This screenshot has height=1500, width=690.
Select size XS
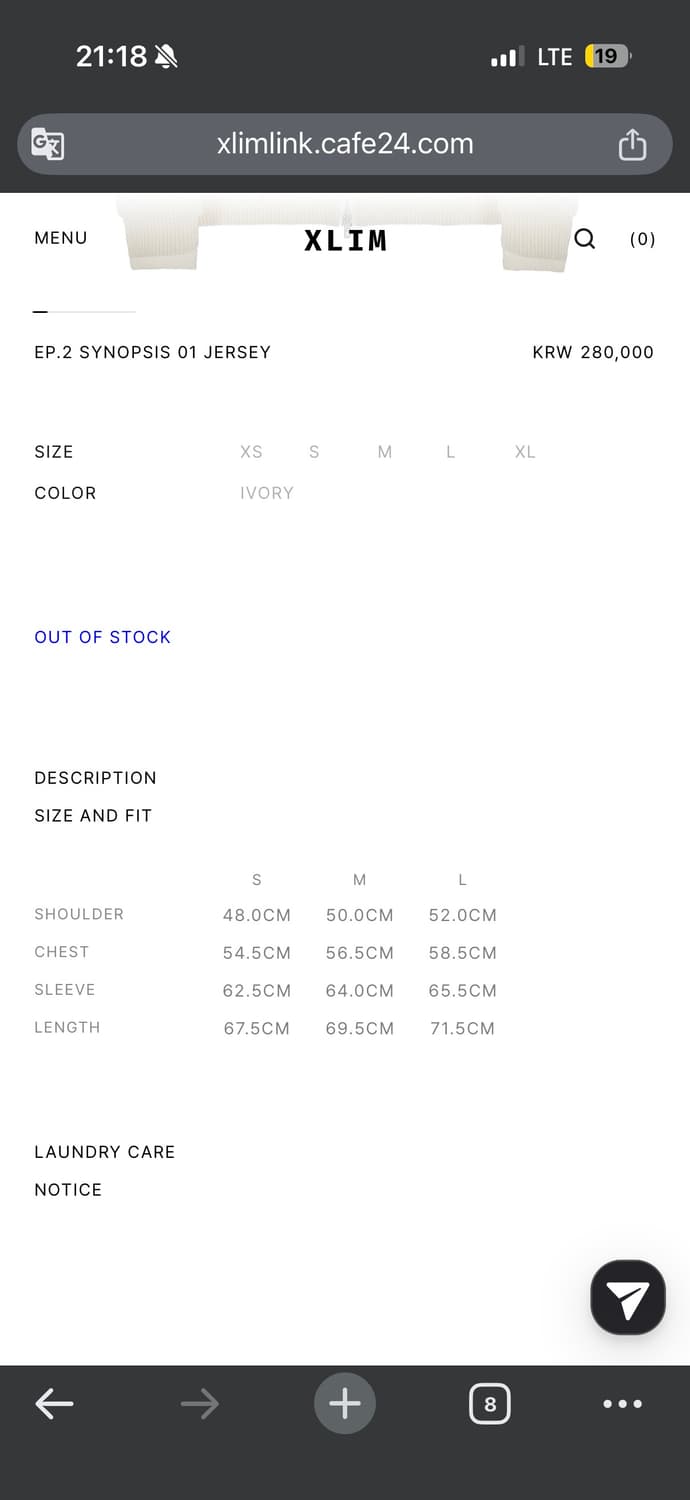click(x=251, y=452)
